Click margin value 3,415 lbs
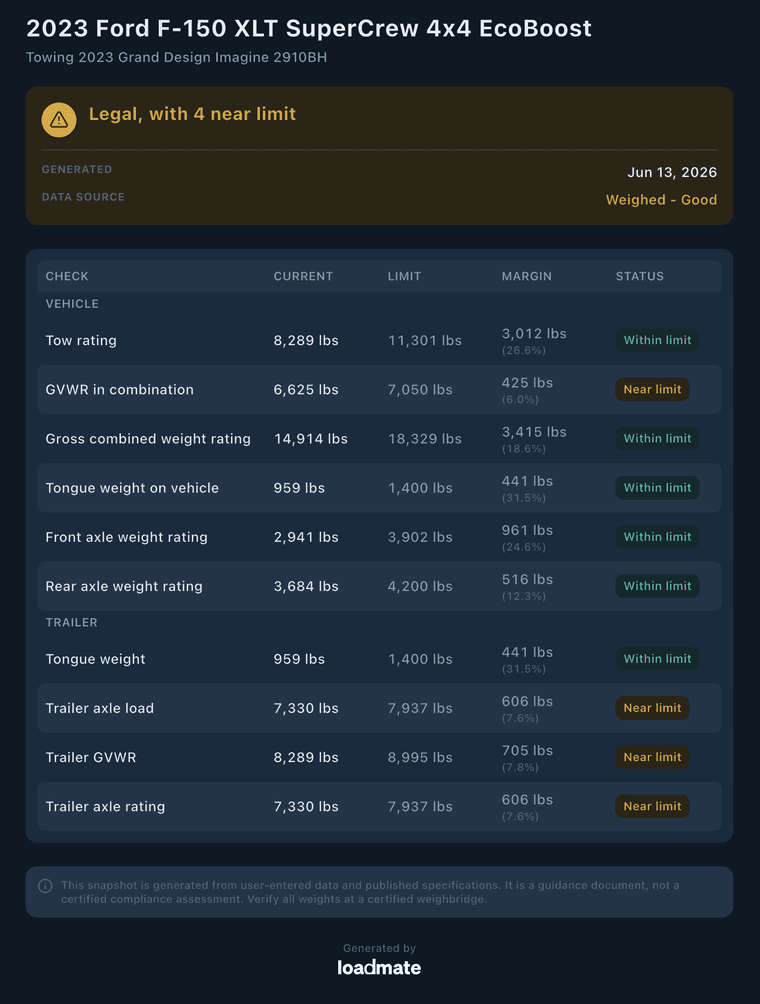760x1004 pixels. pos(535,432)
